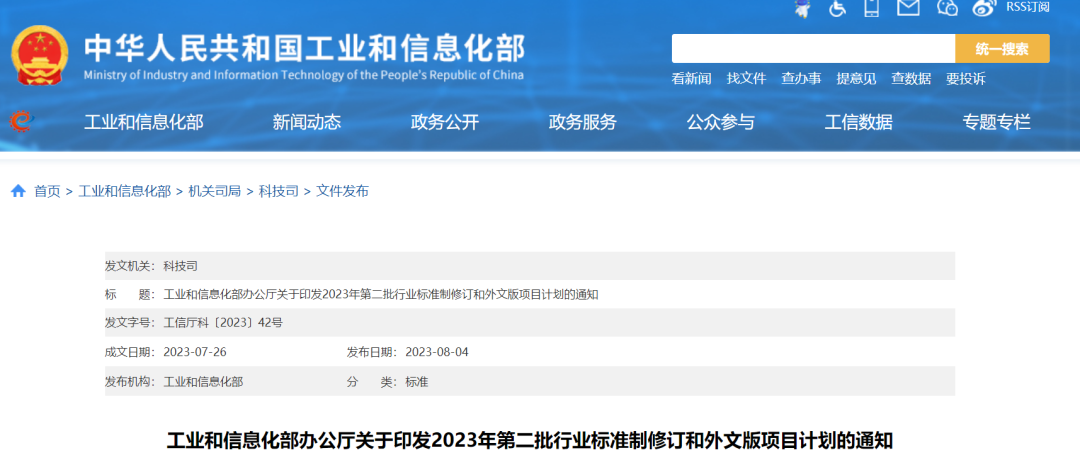Open the WeChat icon
This screenshot has width=1080, height=465.
[948, 8]
